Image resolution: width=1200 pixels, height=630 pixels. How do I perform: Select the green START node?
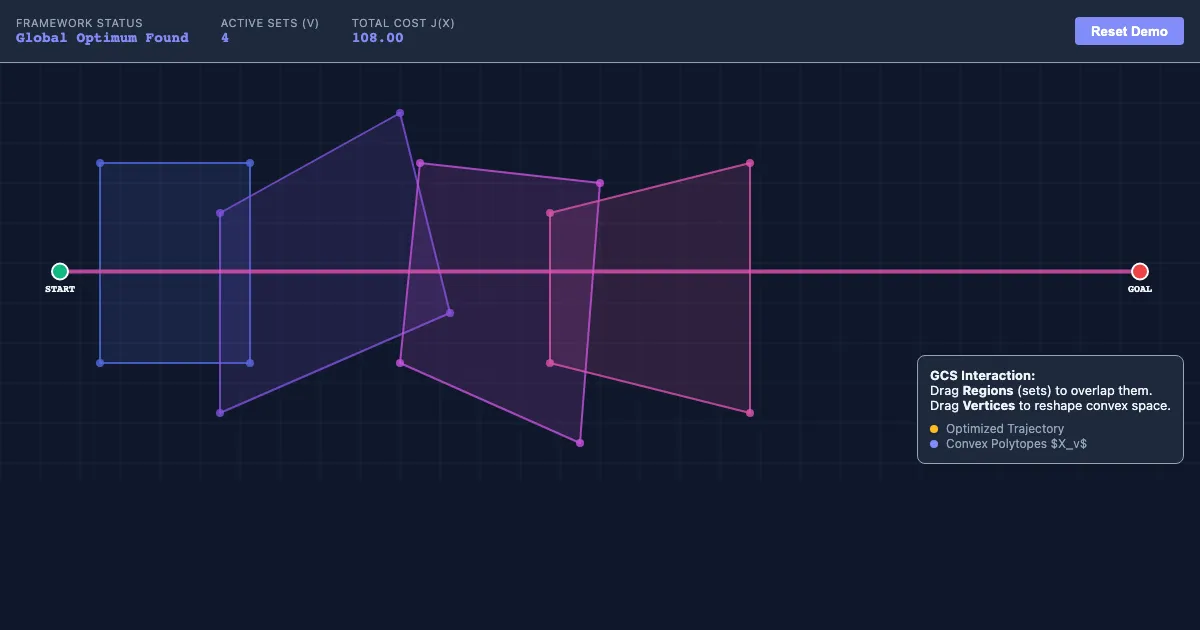[x=60, y=271]
